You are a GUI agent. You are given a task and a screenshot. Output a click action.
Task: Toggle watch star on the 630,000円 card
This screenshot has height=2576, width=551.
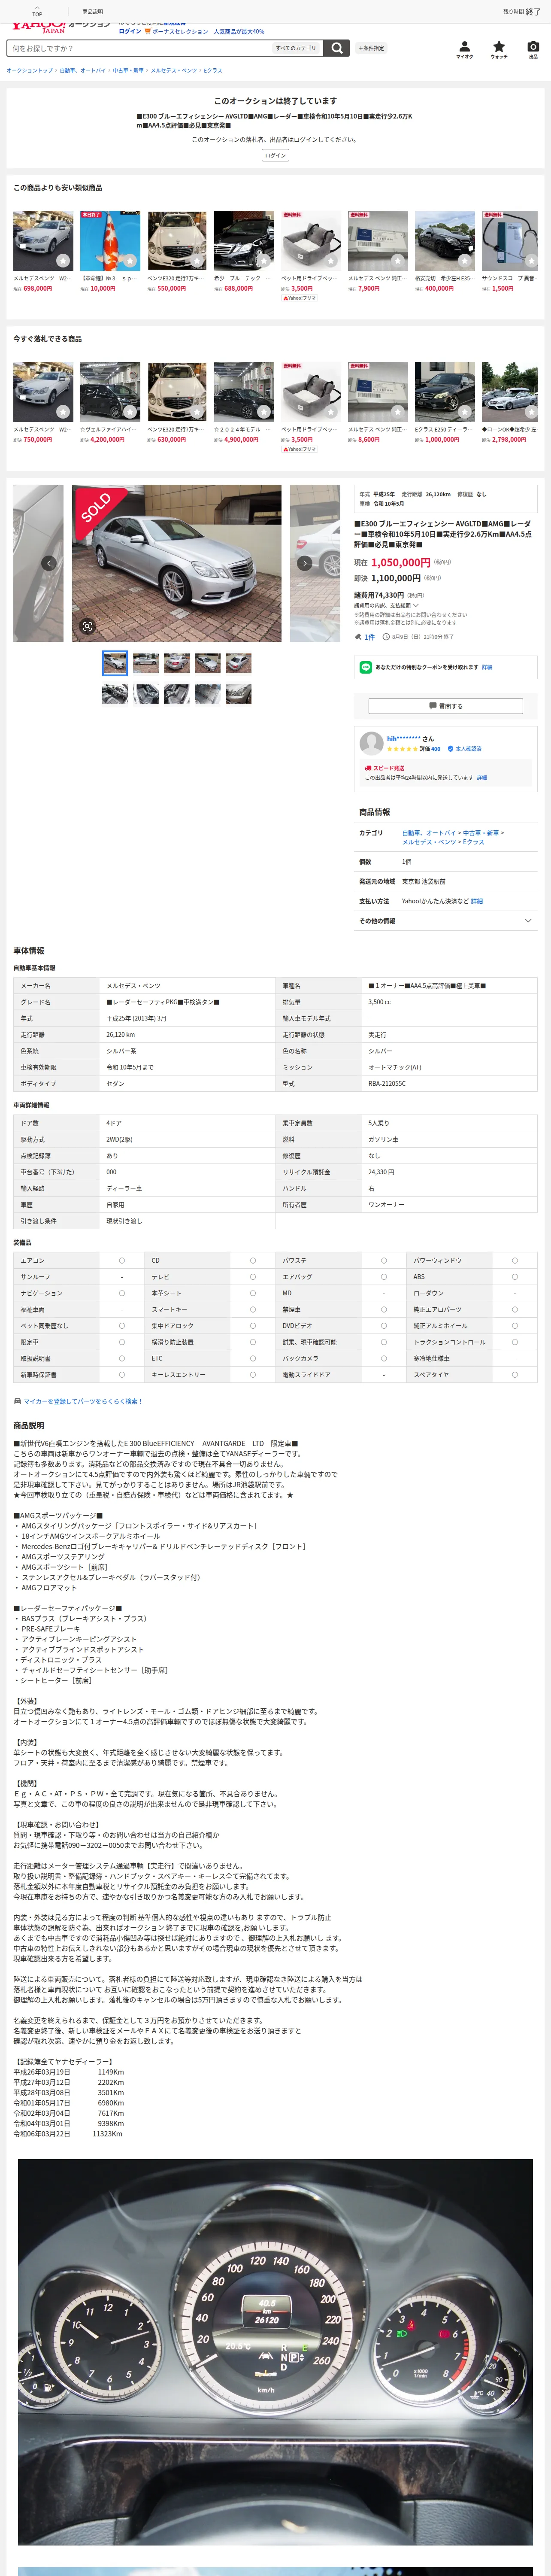tap(197, 412)
